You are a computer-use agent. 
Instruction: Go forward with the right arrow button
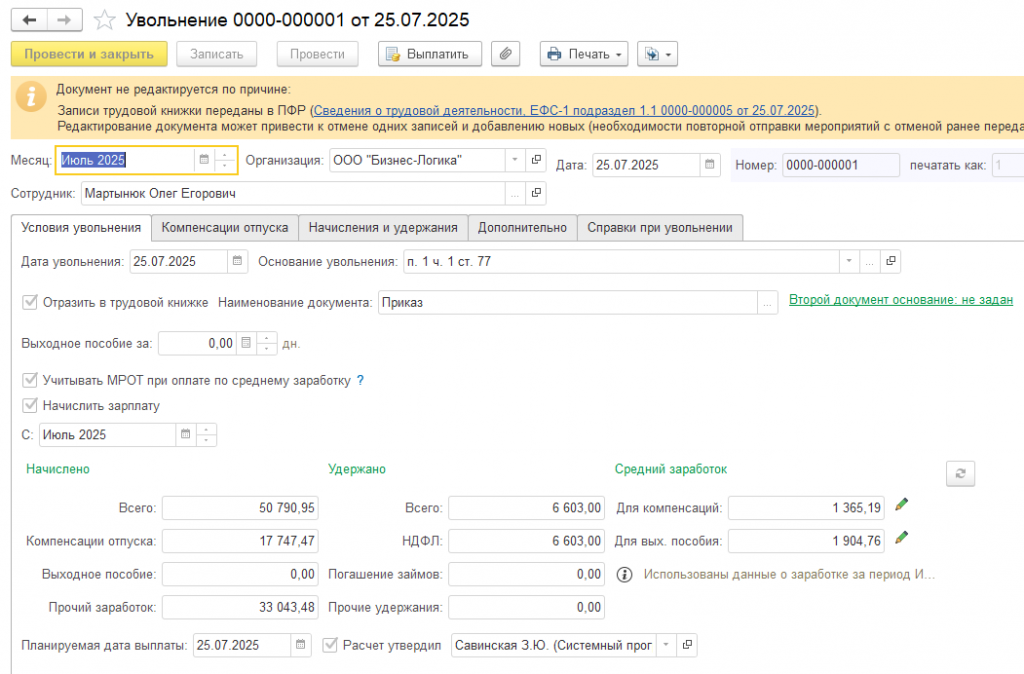tap(64, 20)
